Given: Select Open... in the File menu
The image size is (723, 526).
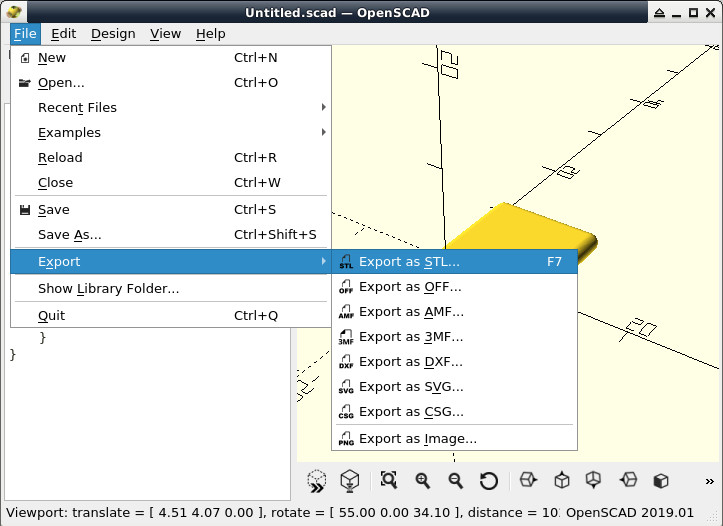Looking at the screenshot, I should click(171, 83).
